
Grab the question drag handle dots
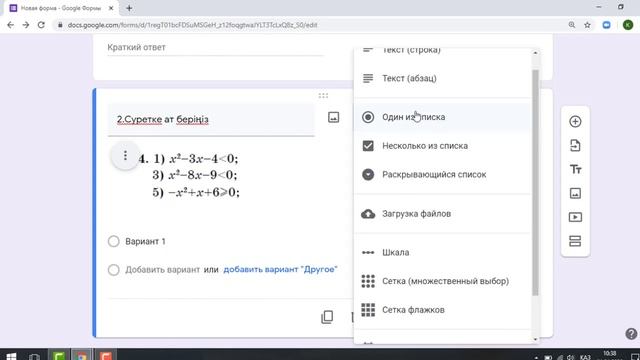(323, 96)
